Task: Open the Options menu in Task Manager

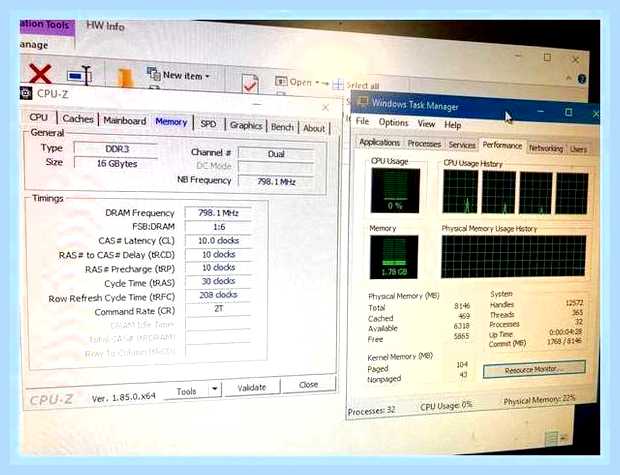Action: tap(393, 123)
